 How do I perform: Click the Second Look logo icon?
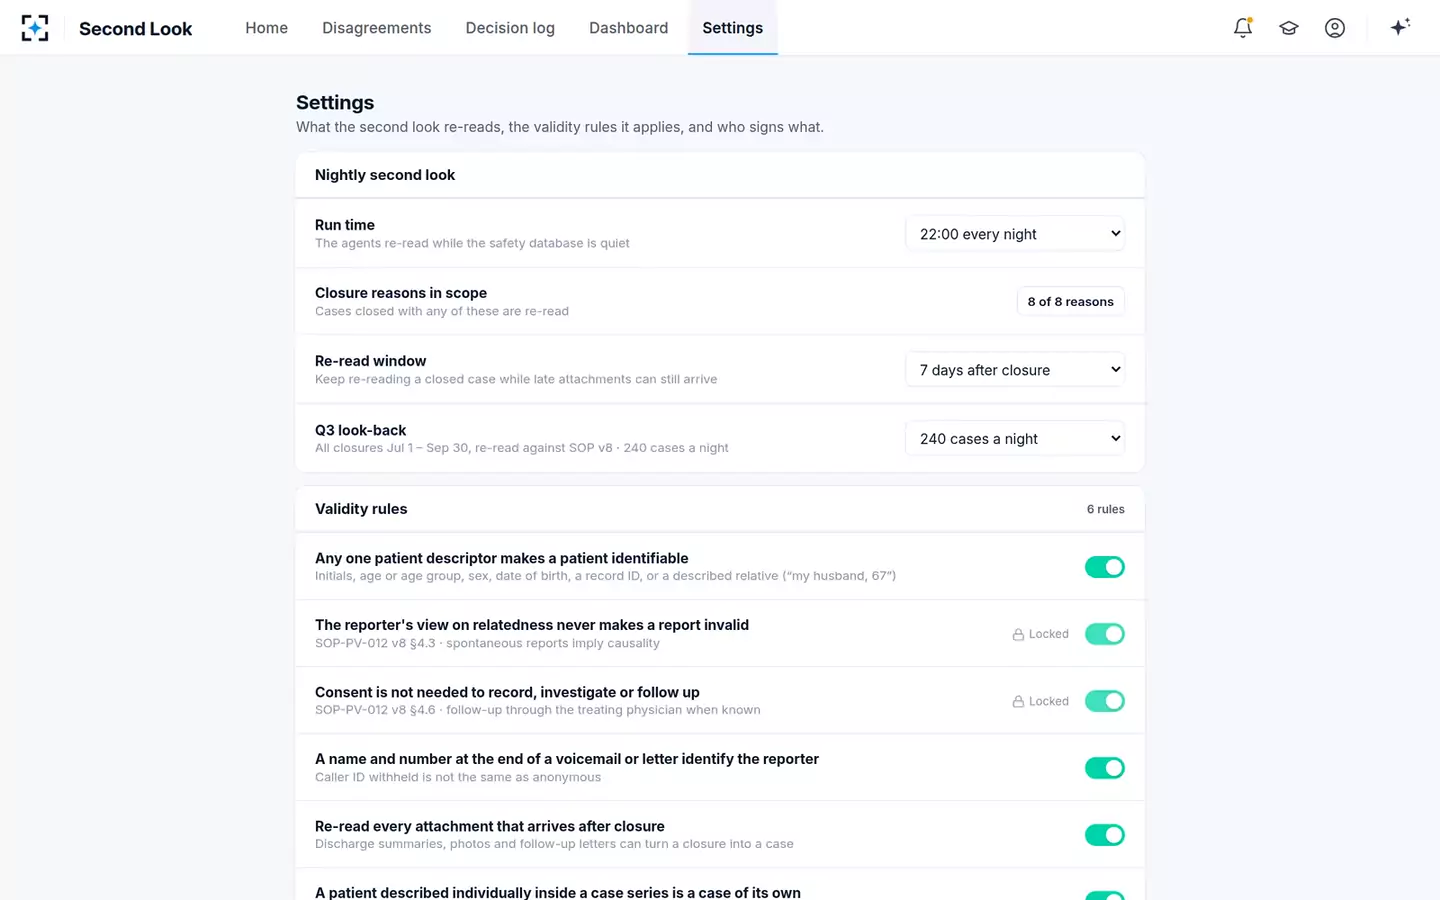(x=35, y=28)
